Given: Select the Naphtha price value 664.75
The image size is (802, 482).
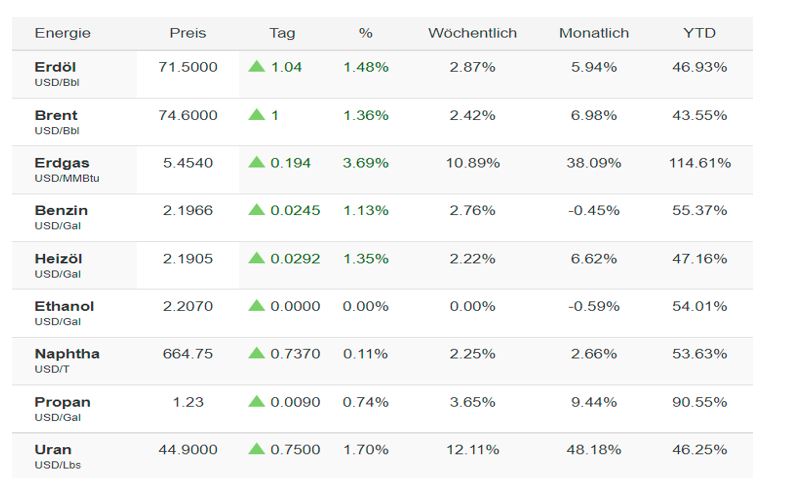Looking at the screenshot, I should [x=188, y=353].
